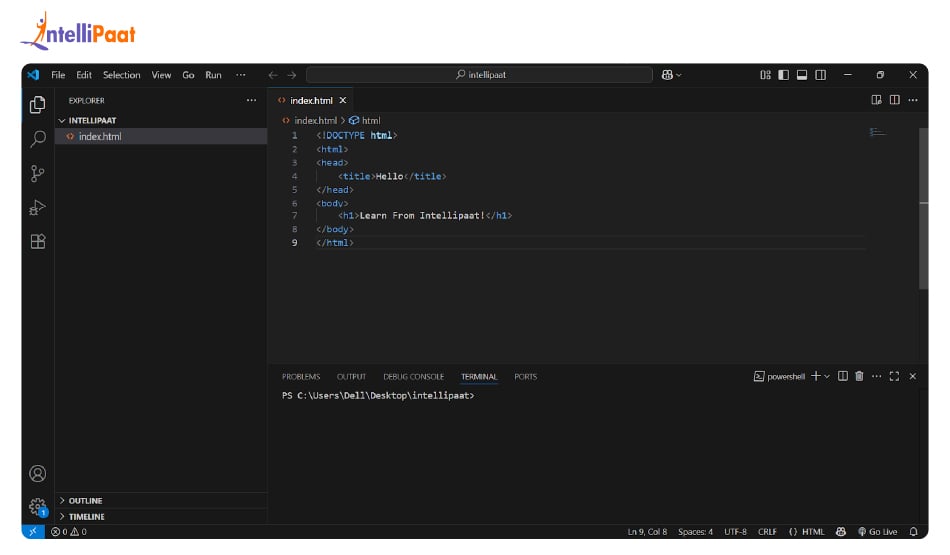The width and height of the screenshot is (950, 555).
Task: Open the Manage gear icon
Action: click(x=38, y=507)
